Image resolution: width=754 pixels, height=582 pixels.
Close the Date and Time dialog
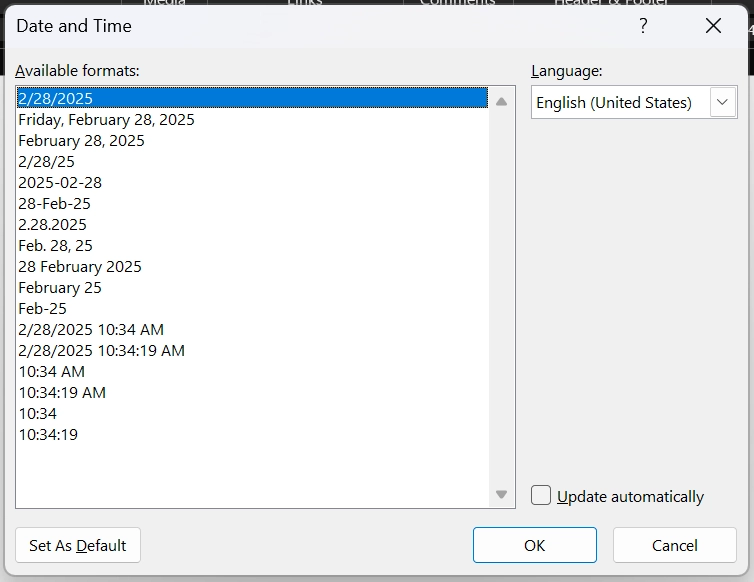tap(713, 26)
